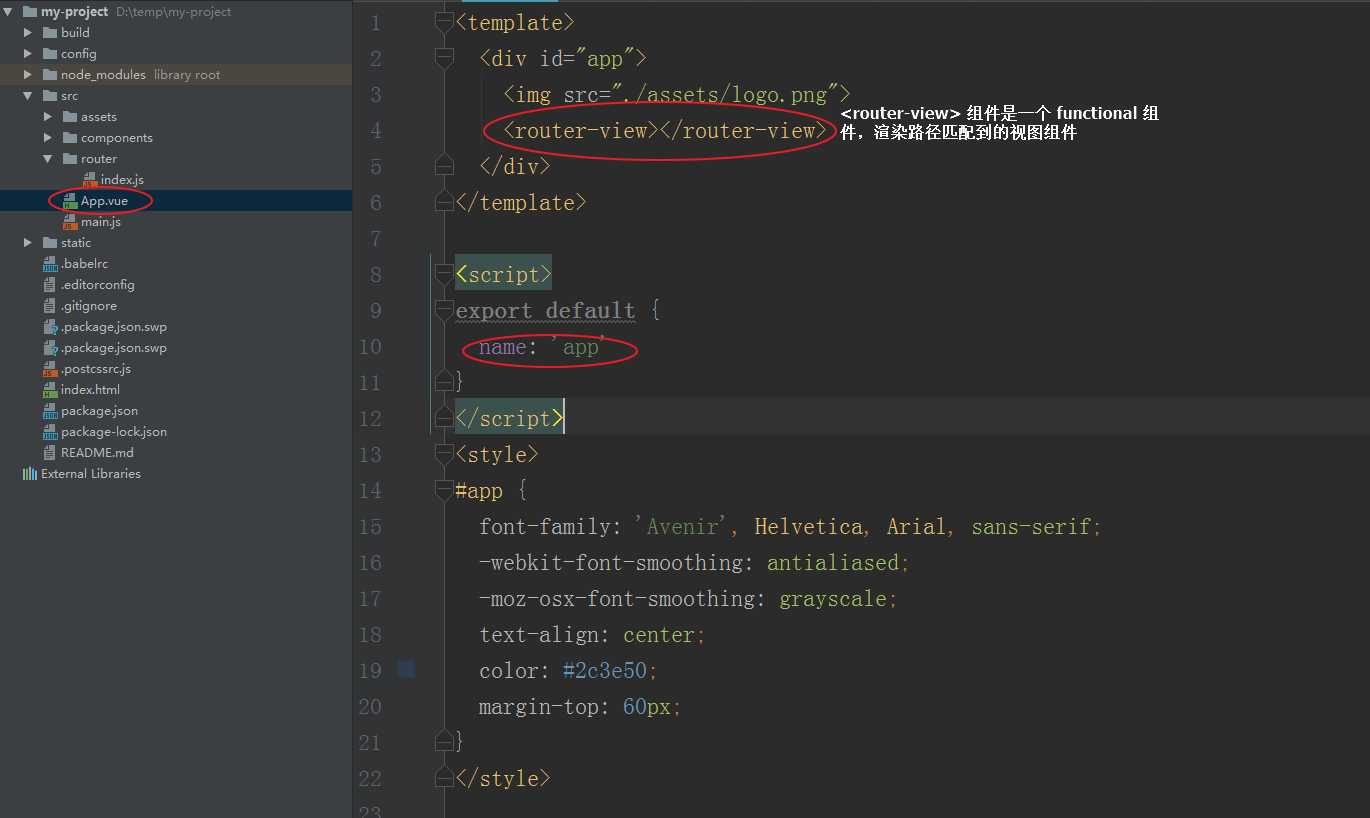The image size is (1370, 818).
Task: Select package.json in the project tree
Action: click(x=100, y=411)
